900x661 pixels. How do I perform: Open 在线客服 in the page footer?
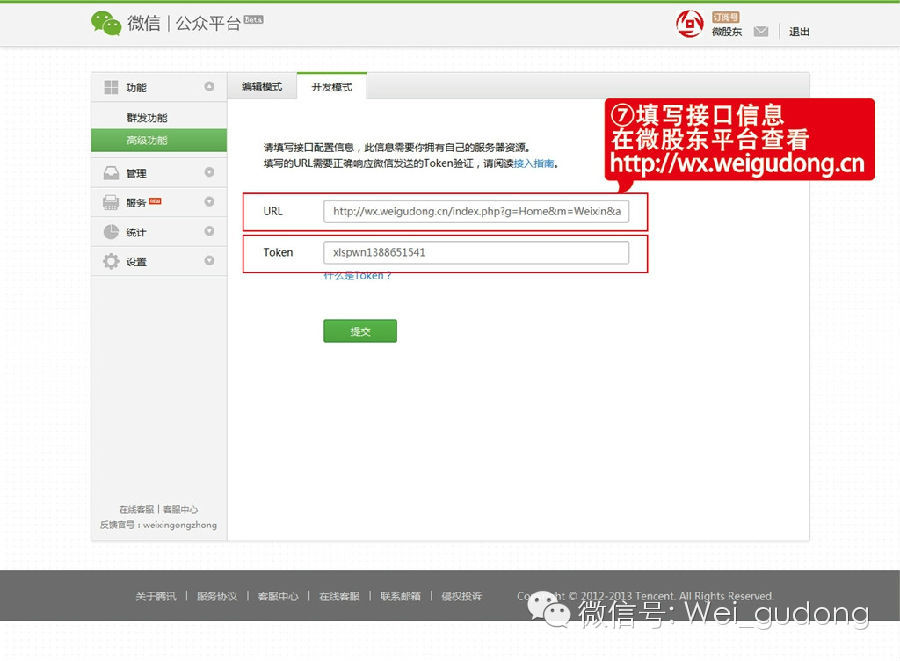click(339, 596)
